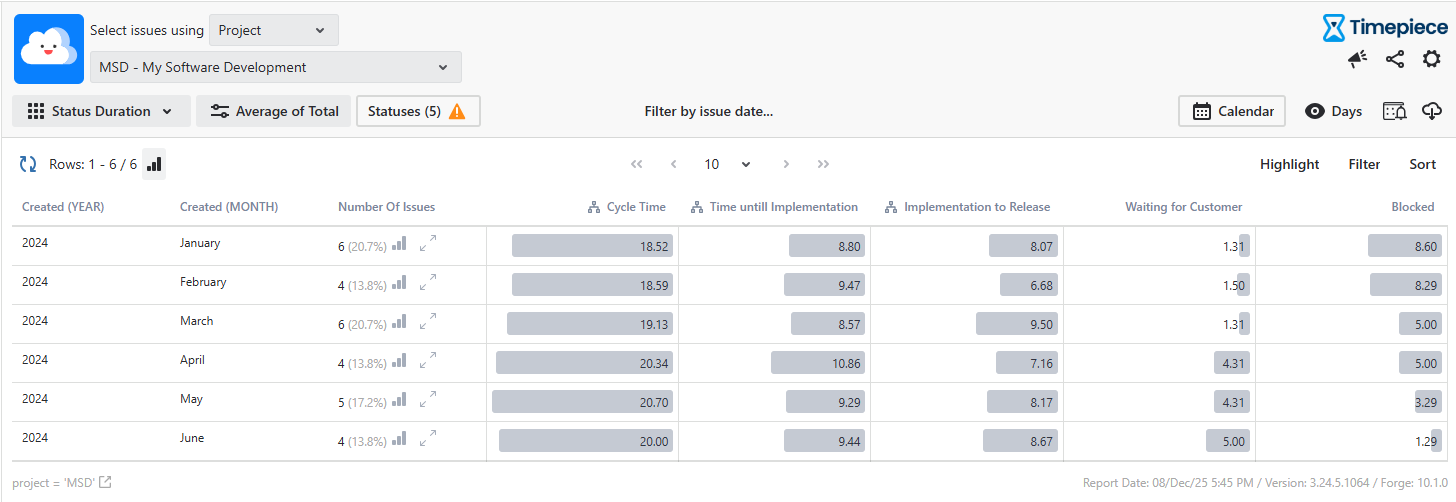Show the chart for the March row

[399, 321]
